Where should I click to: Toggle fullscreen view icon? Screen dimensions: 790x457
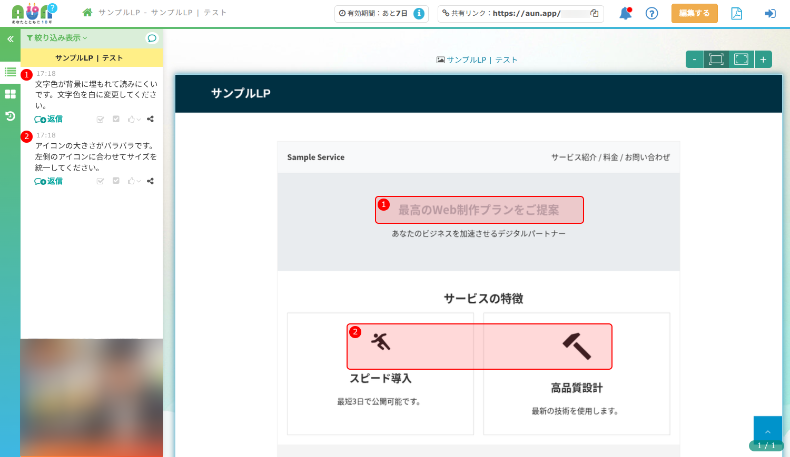[741, 59]
